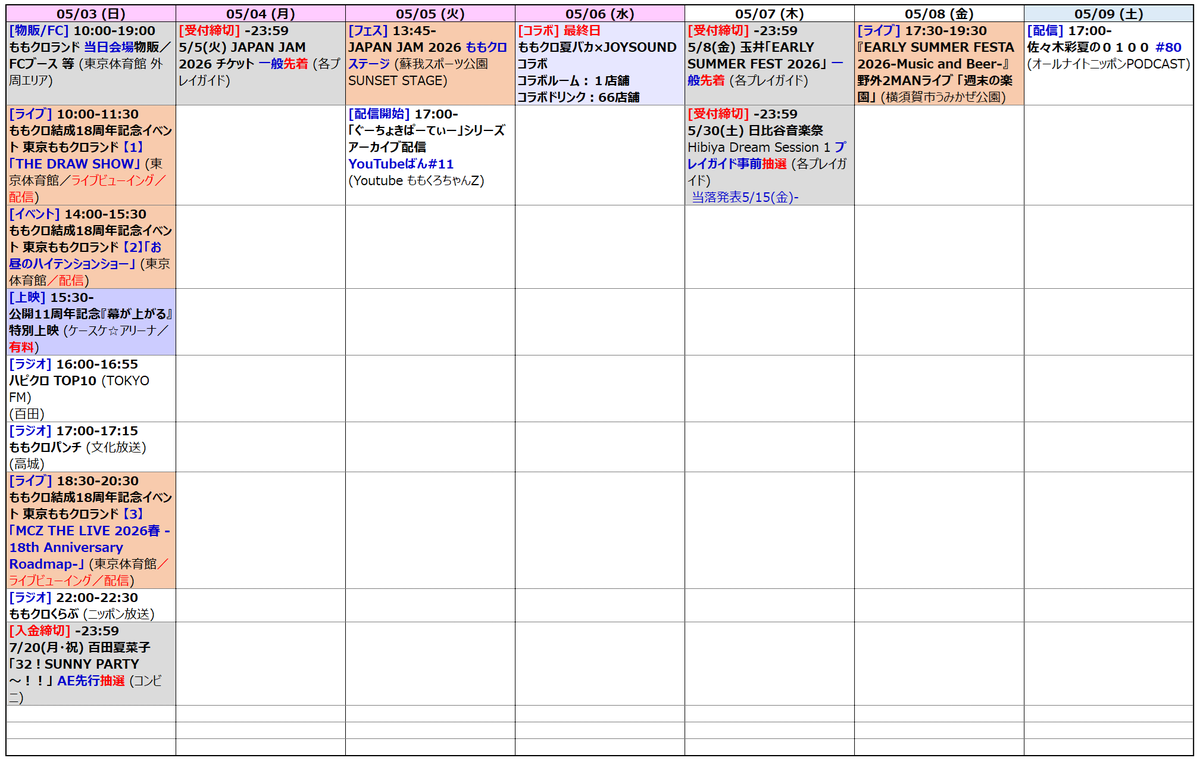Click the [フェス] 13:45- JAPAN JAM cell
The image size is (1200, 761).
tap(431, 63)
